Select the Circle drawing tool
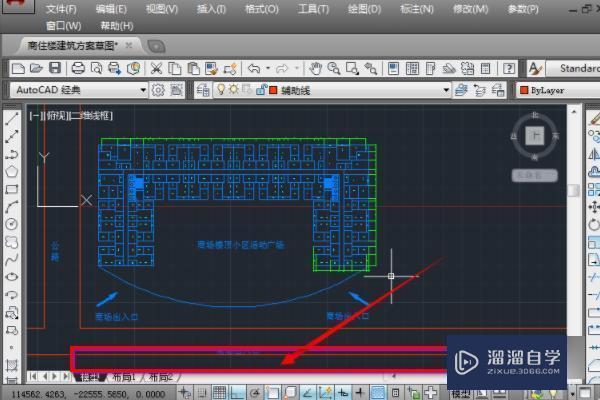Image resolution: width=600 pixels, height=400 pixels. [x=11, y=224]
